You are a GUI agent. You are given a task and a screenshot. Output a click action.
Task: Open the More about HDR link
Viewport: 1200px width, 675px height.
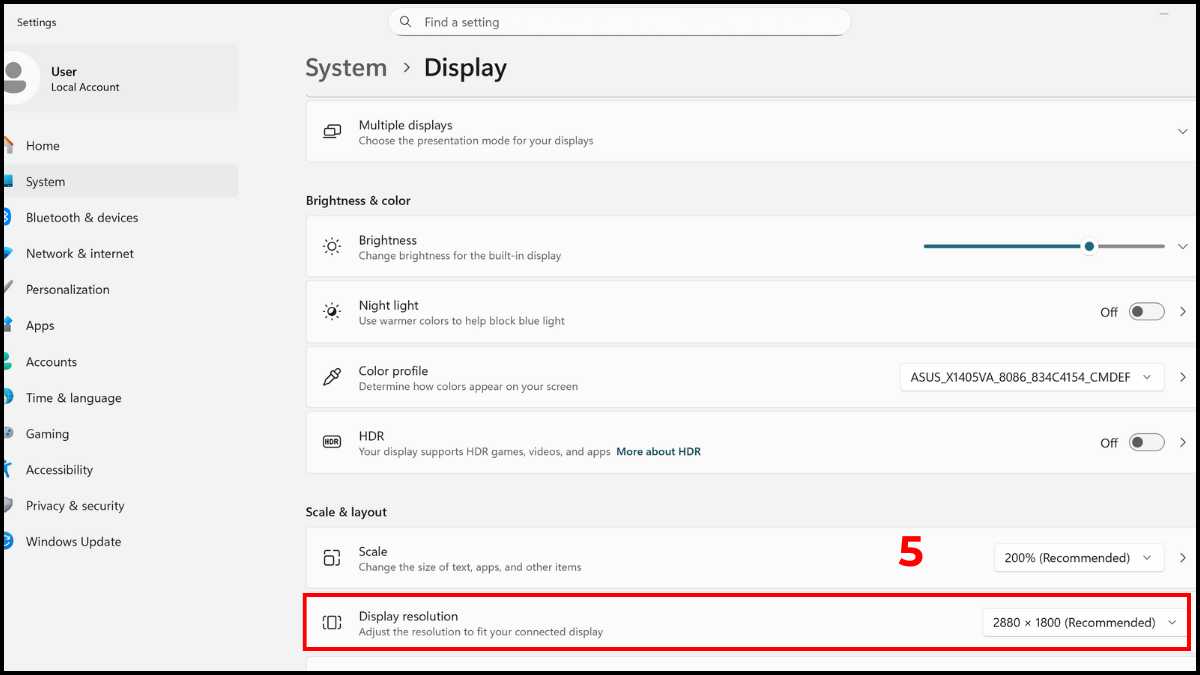point(658,452)
